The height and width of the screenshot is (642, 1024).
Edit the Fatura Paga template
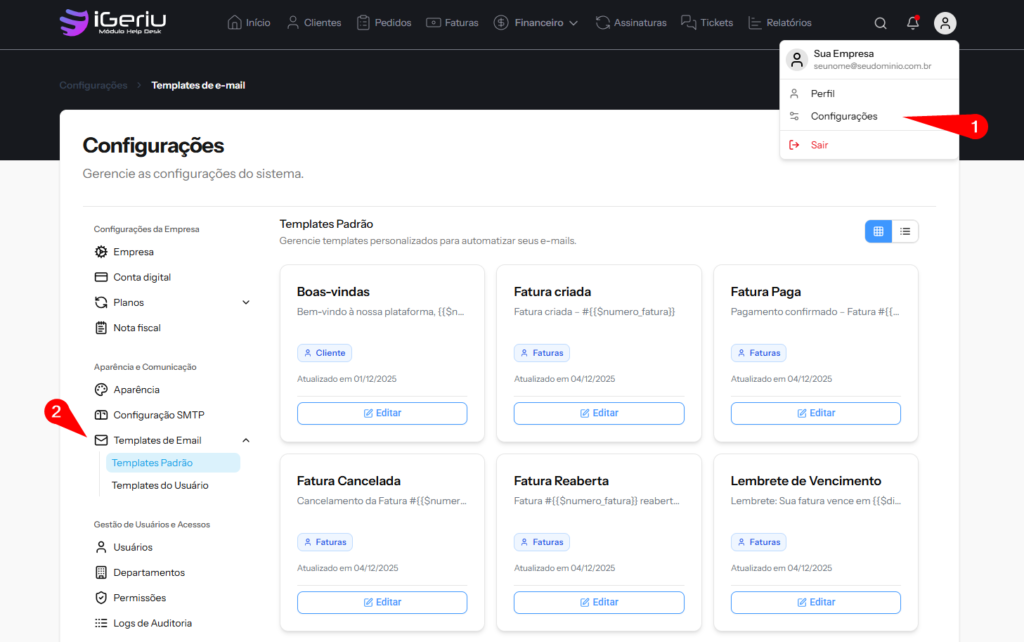[x=815, y=413]
